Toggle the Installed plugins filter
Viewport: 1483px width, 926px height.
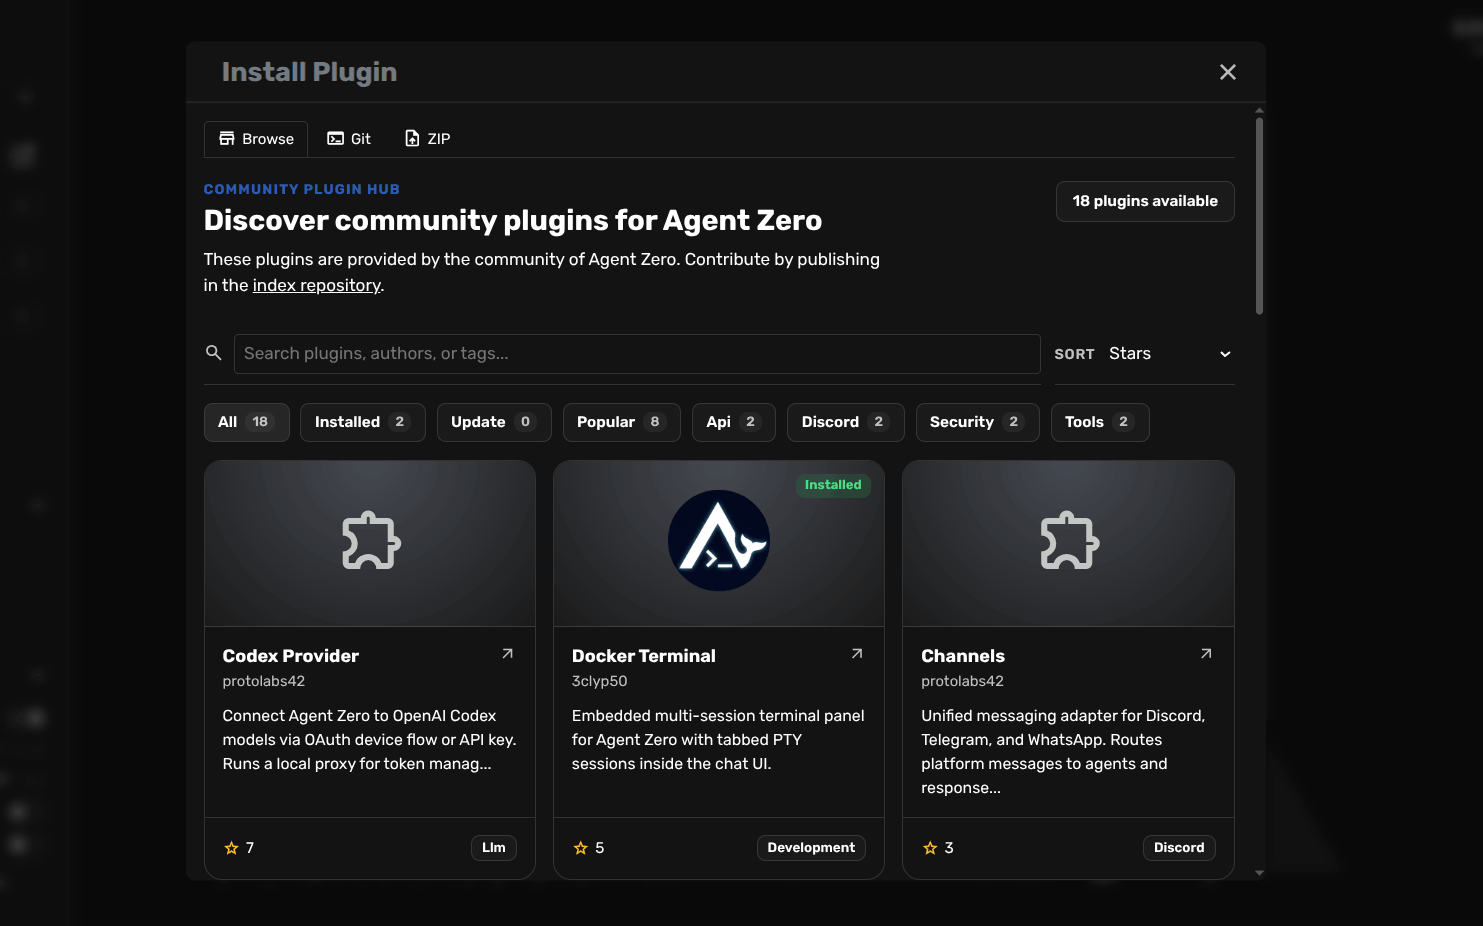click(362, 422)
